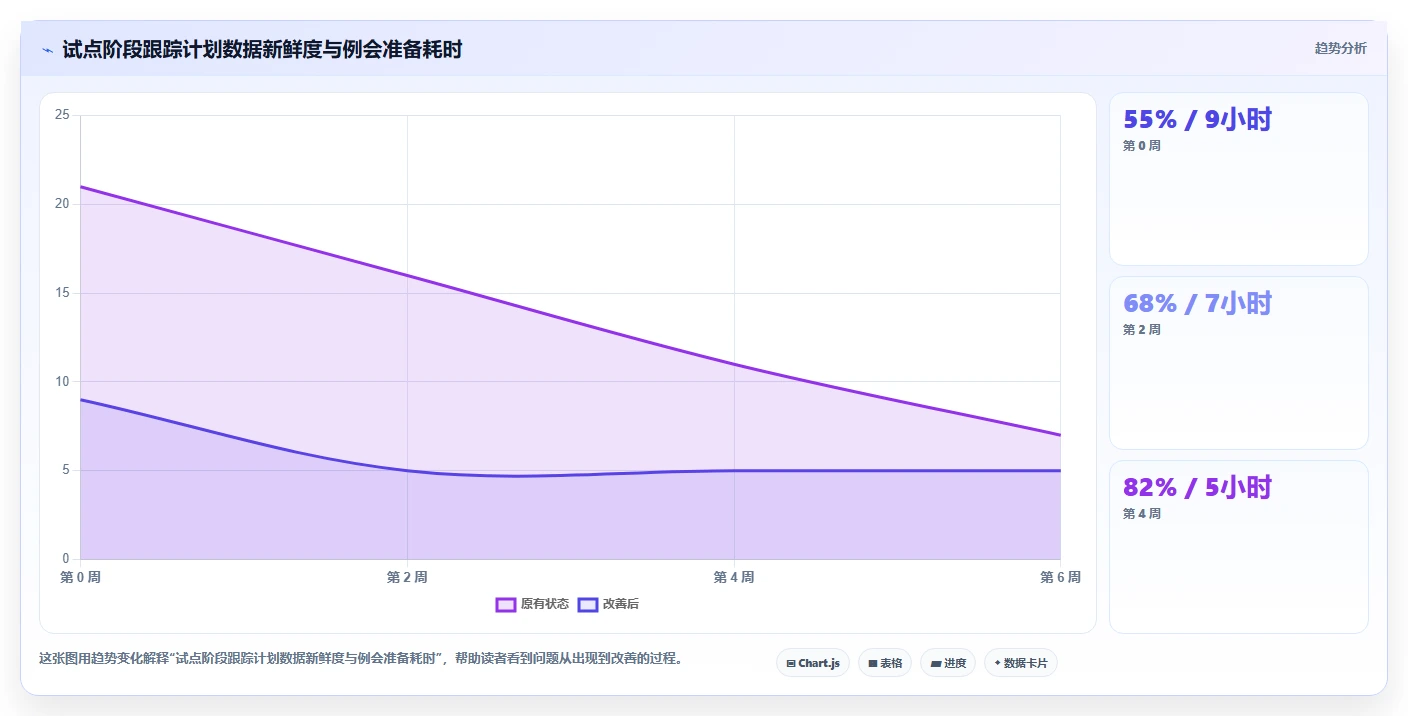
Task: Click the 进度 tag icon
Action: point(935,664)
